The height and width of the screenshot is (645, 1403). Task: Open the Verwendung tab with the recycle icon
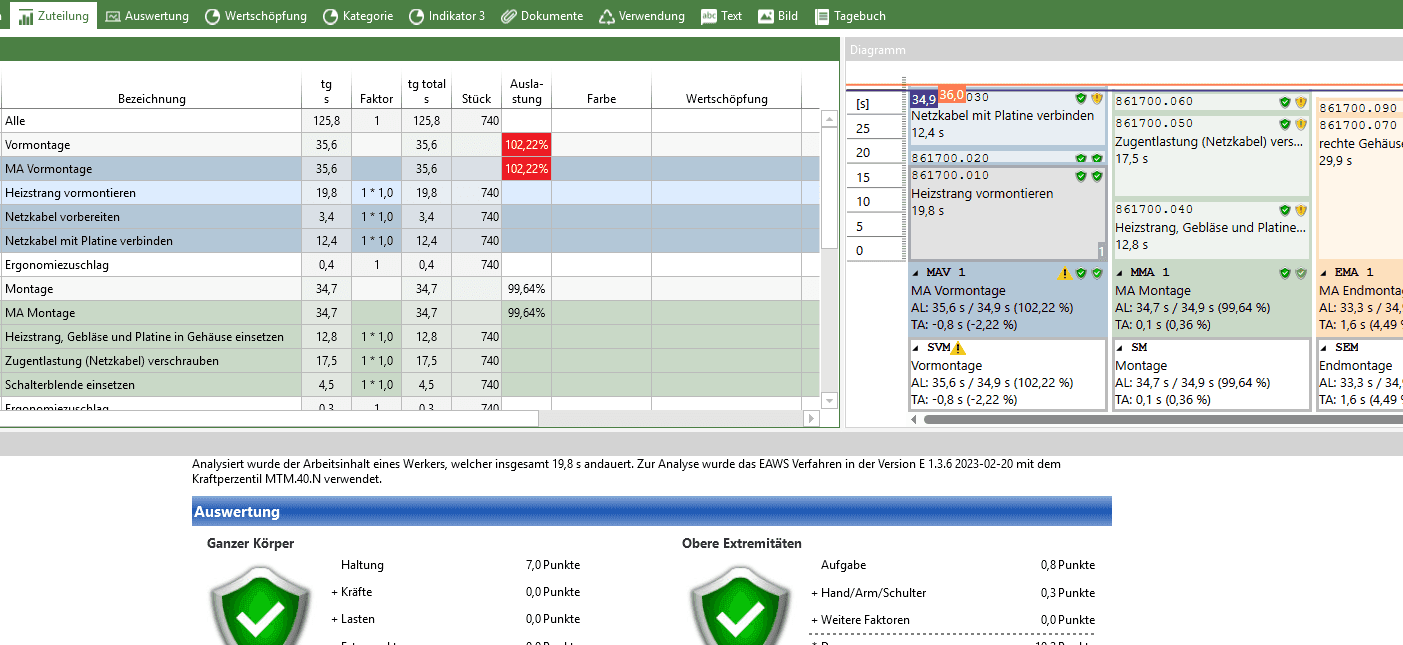[641, 16]
